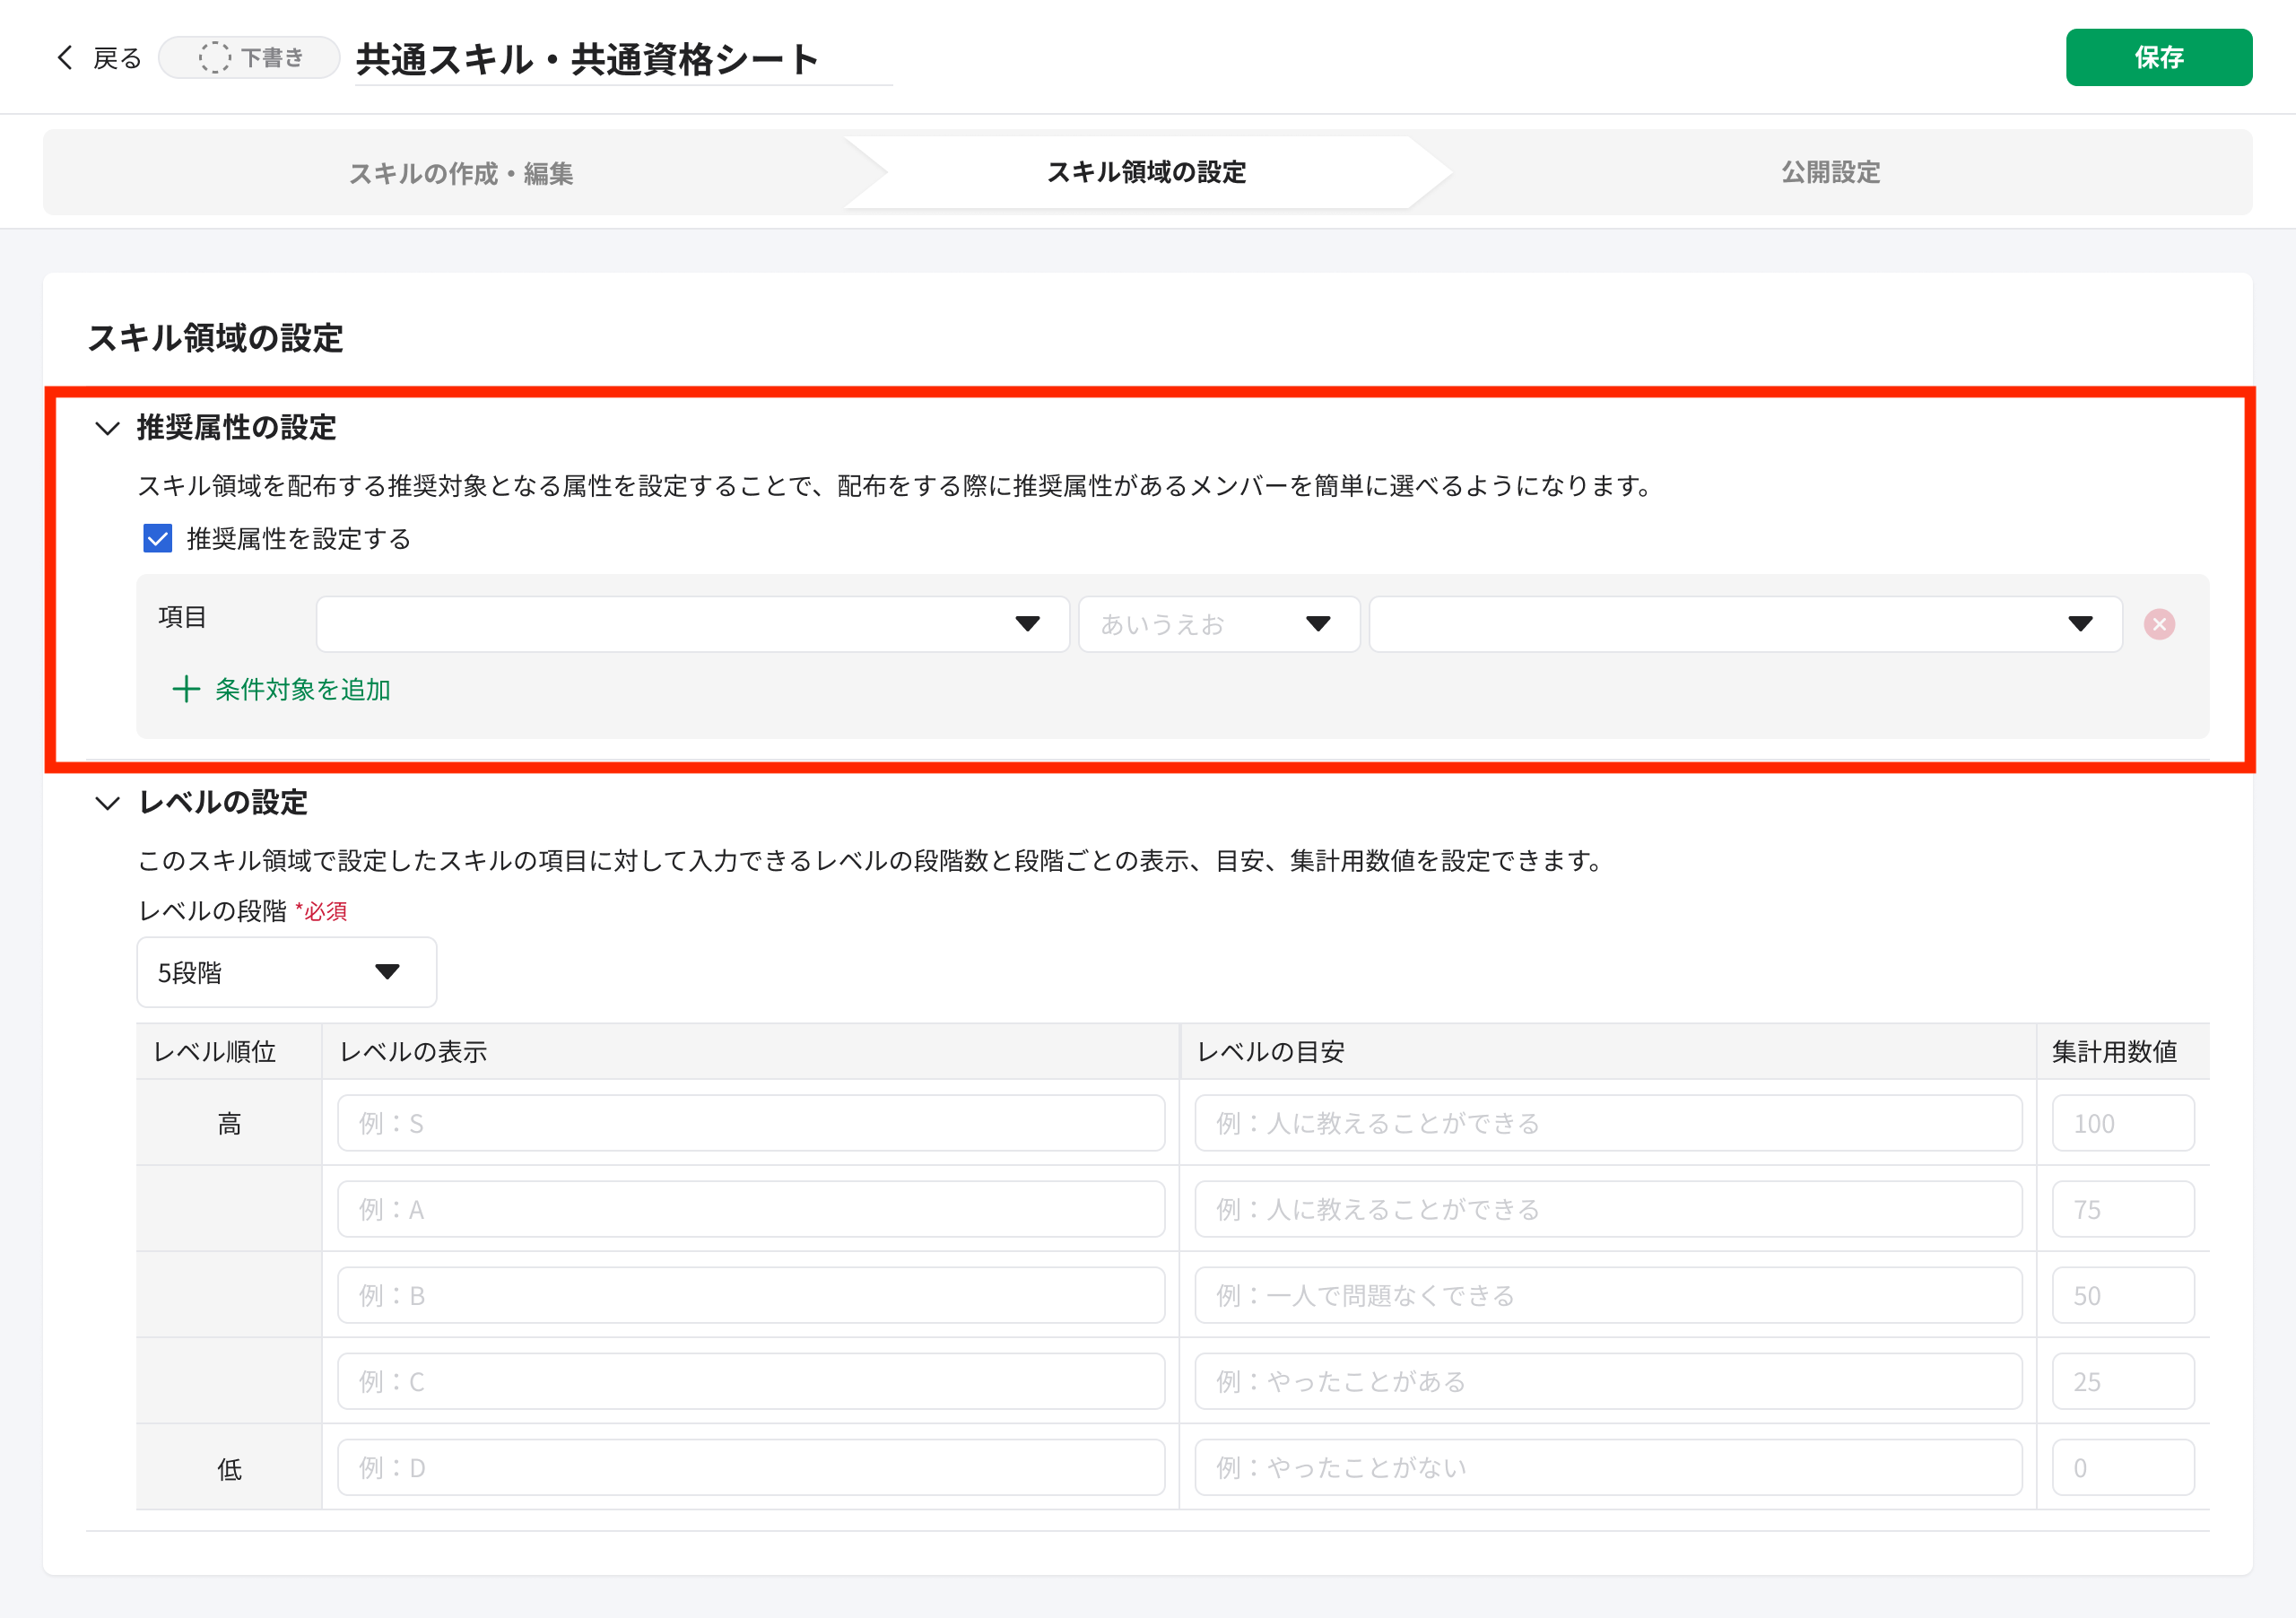
Task: Collapse the 推奨属性の設定 section
Action: point(107,428)
